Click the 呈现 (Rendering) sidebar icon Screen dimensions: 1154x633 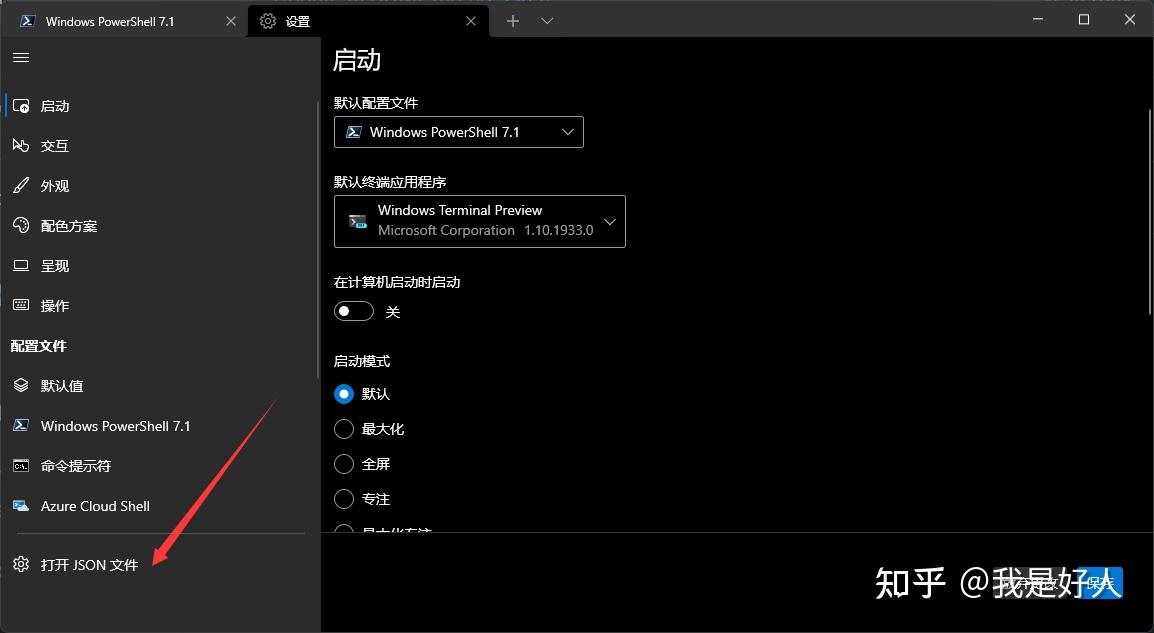click(22, 265)
